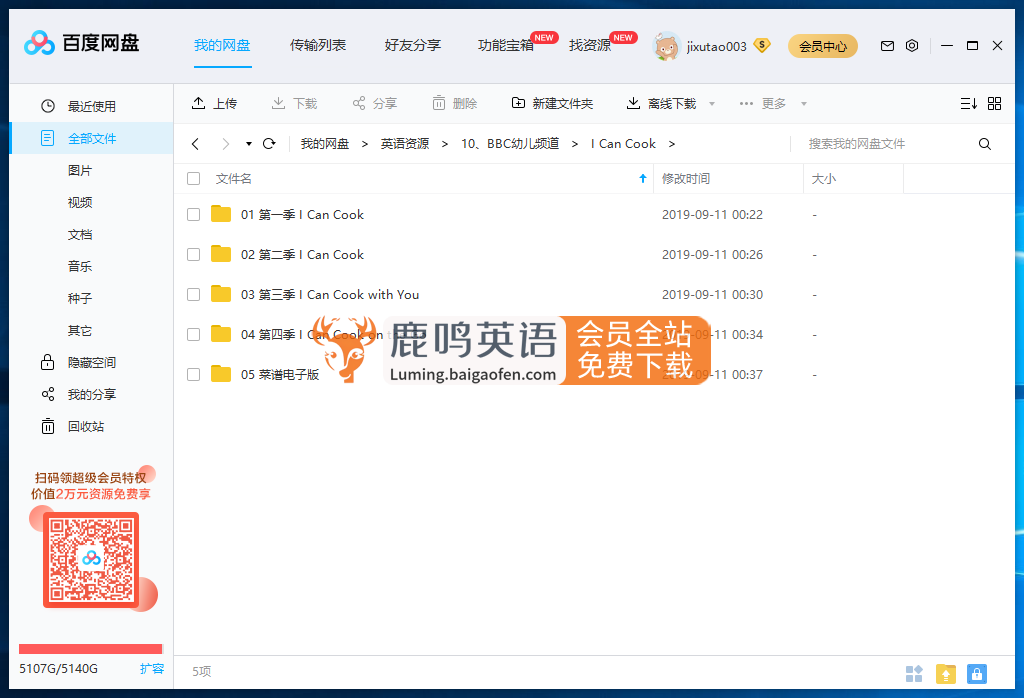Check the box for 01 第一季 I Can Cook
The image size is (1024, 698).
[x=193, y=214]
